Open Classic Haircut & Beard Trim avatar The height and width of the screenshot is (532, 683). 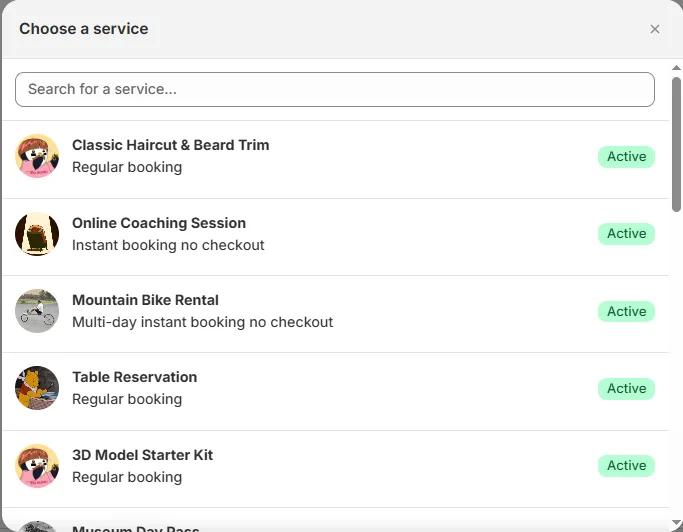point(37,156)
